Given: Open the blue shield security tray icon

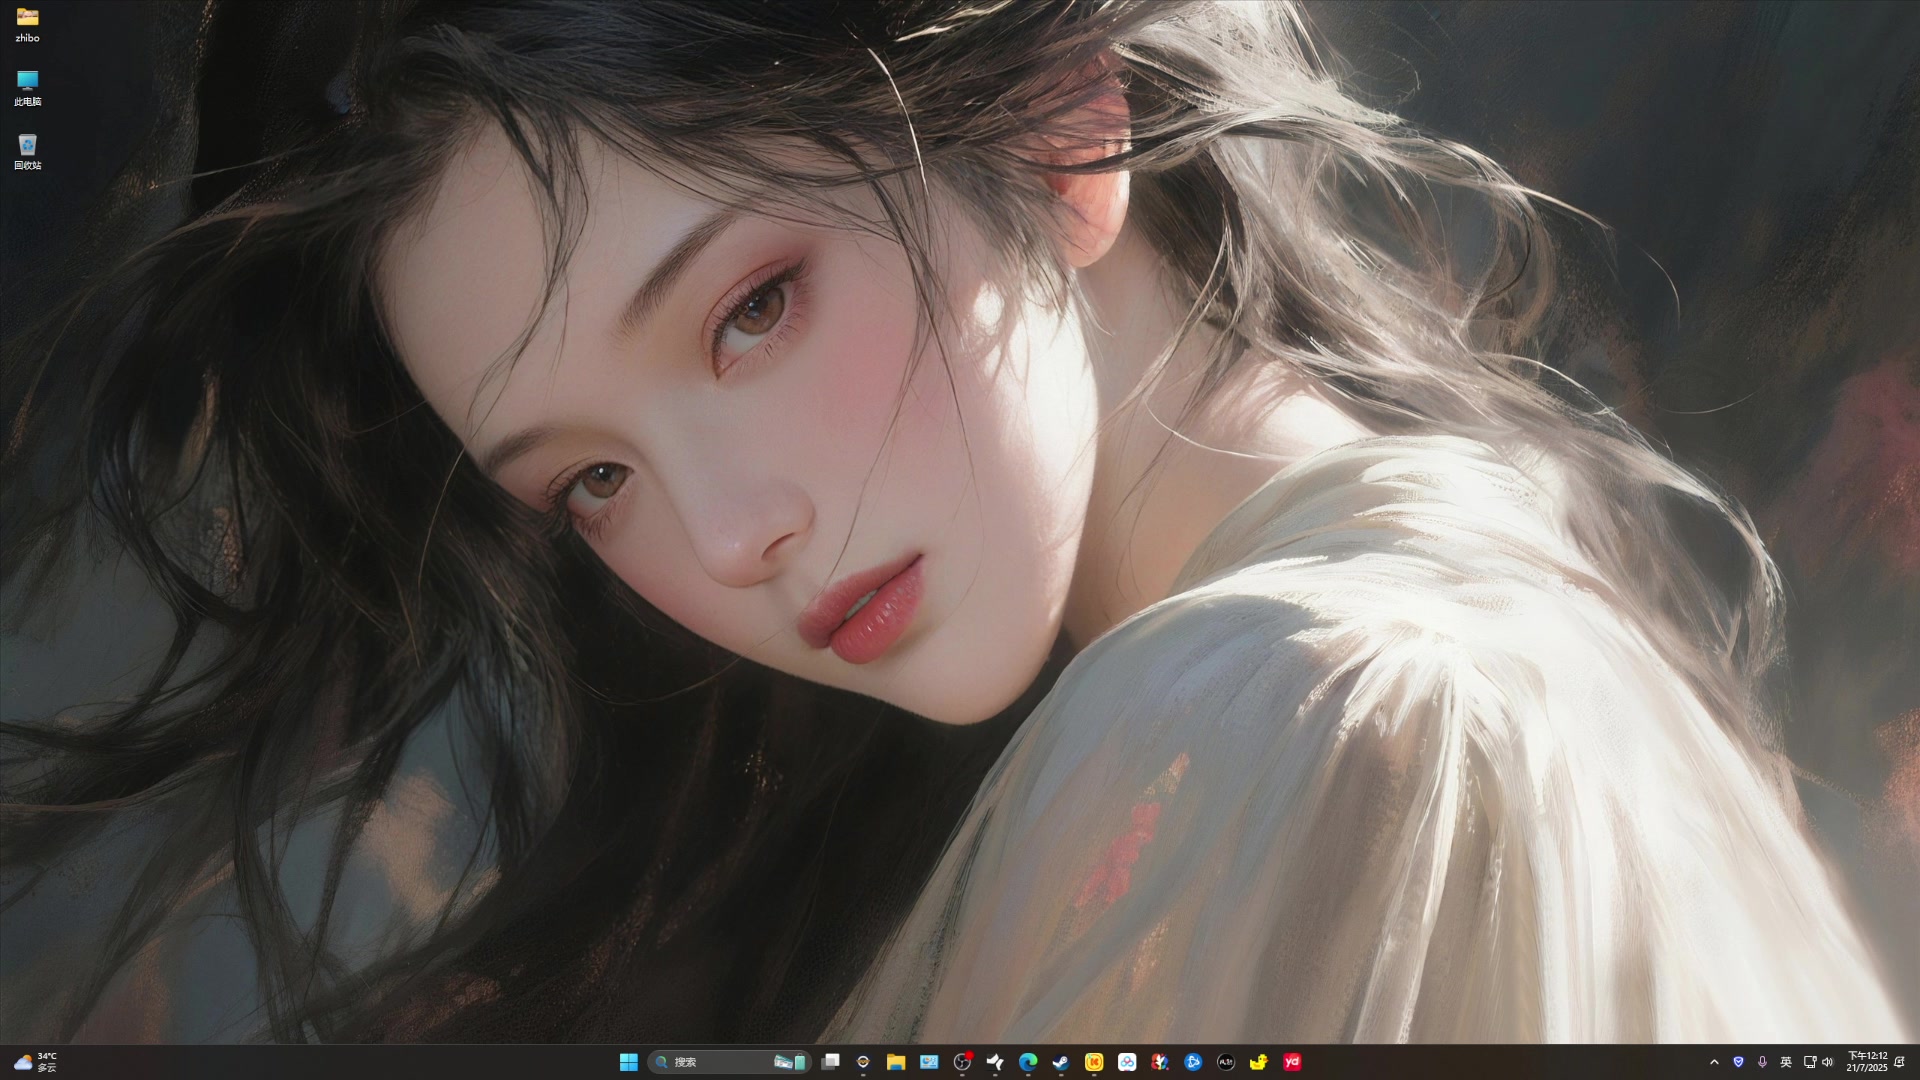Looking at the screenshot, I should [x=1738, y=1062].
